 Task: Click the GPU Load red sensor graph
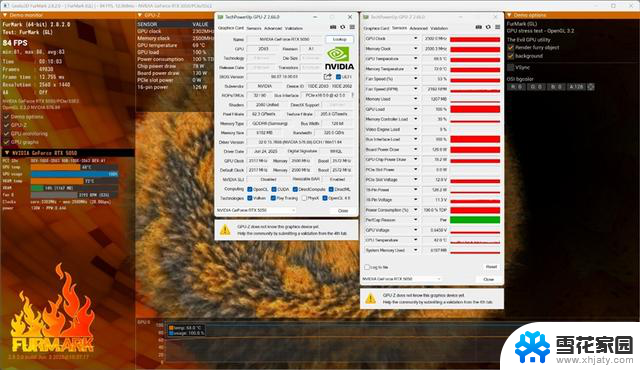point(475,109)
